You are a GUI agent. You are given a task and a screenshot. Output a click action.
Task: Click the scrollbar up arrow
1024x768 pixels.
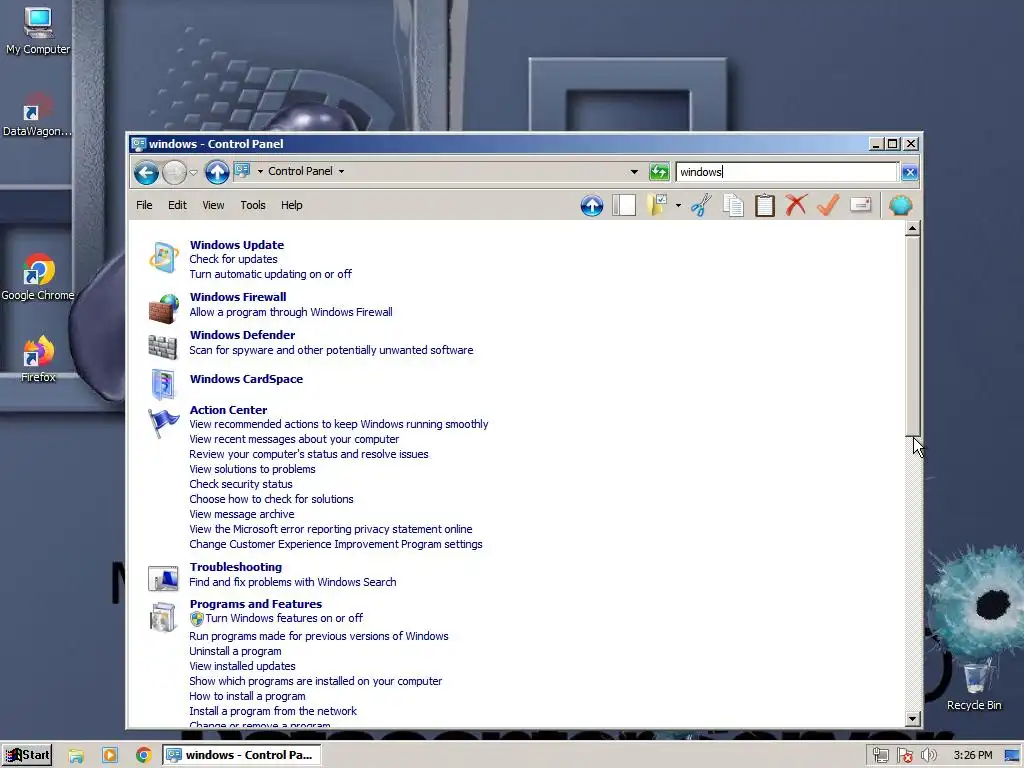coord(913,228)
